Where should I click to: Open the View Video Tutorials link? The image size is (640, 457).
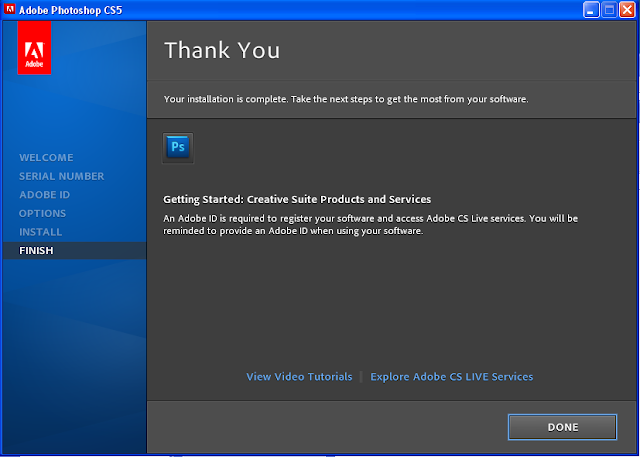(299, 376)
